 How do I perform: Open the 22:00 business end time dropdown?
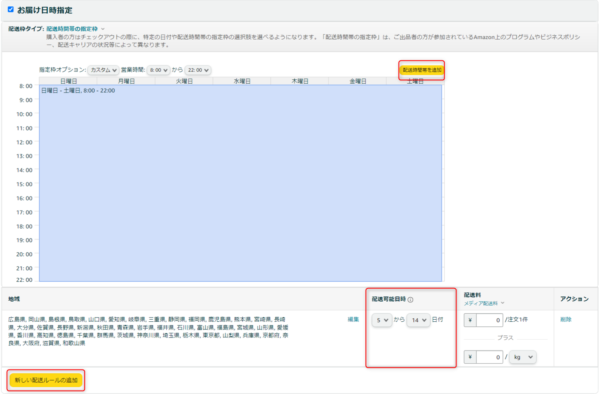tap(198, 70)
